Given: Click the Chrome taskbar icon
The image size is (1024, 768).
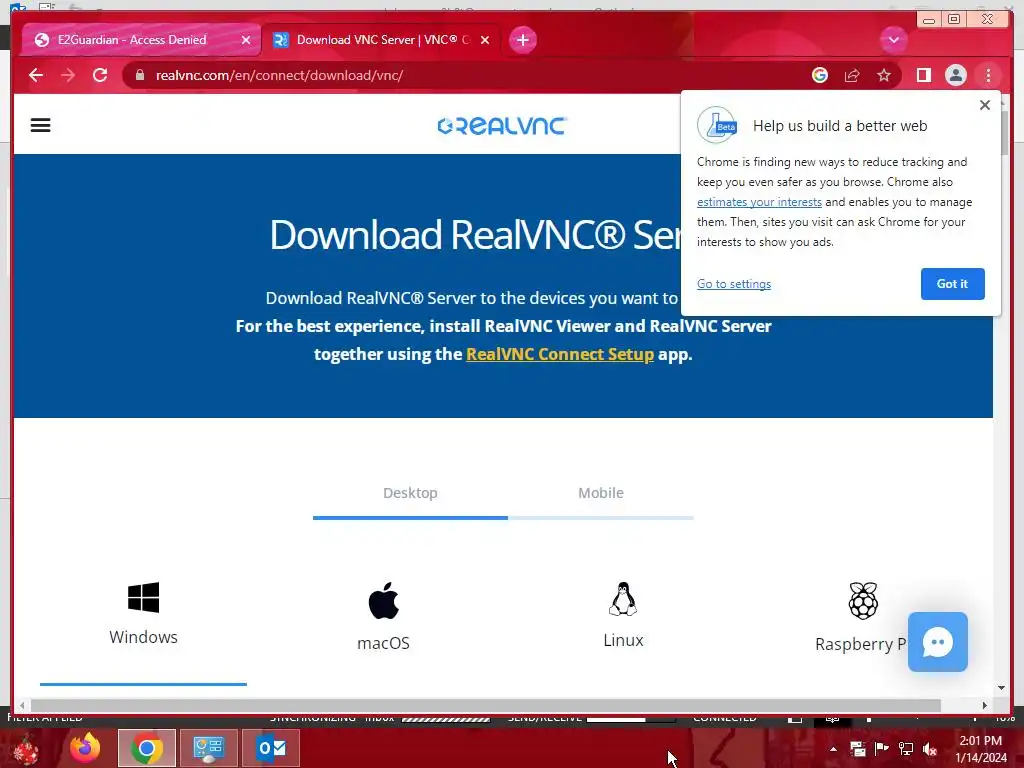Looking at the screenshot, I should [x=147, y=748].
